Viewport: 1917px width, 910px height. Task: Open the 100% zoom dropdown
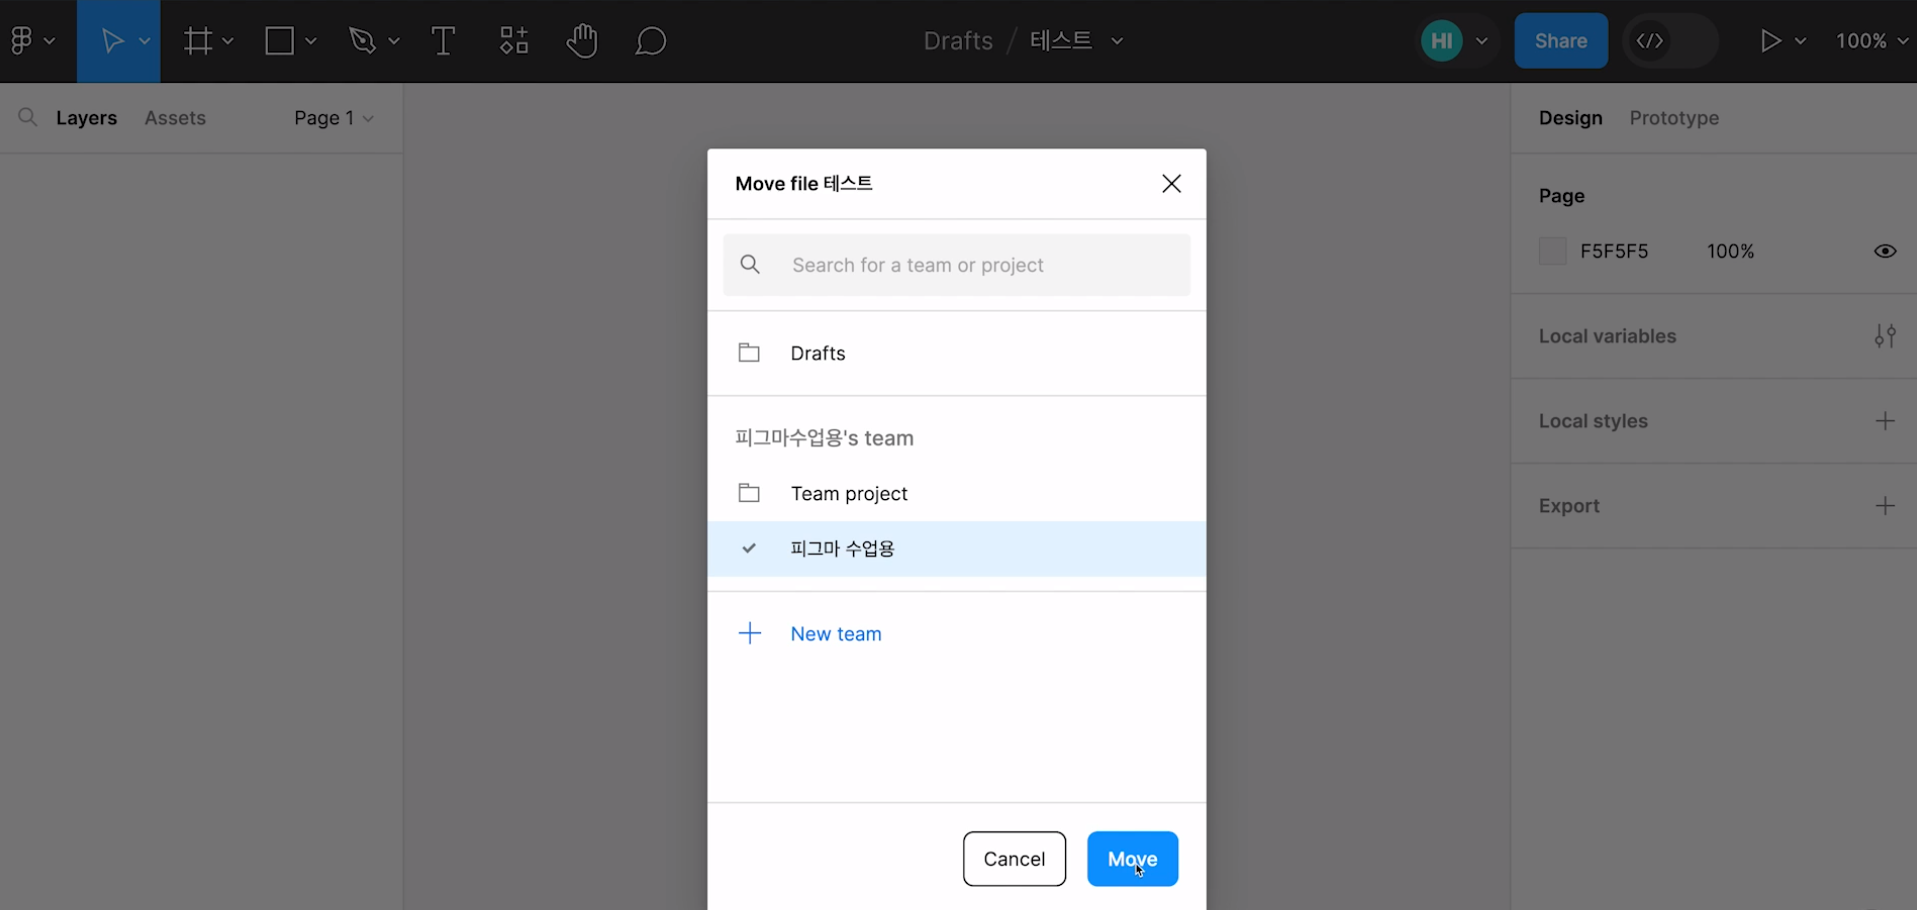click(x=1872, y=41)
